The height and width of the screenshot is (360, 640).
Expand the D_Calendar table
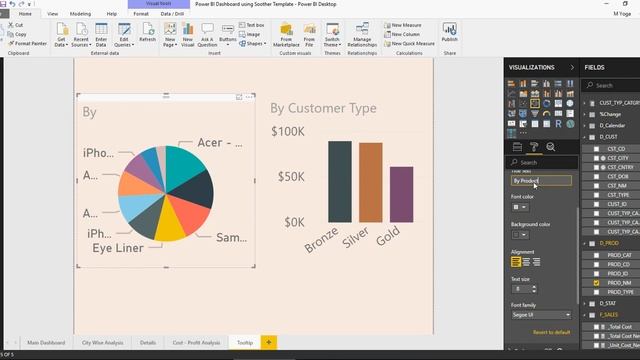pos(585,126)
